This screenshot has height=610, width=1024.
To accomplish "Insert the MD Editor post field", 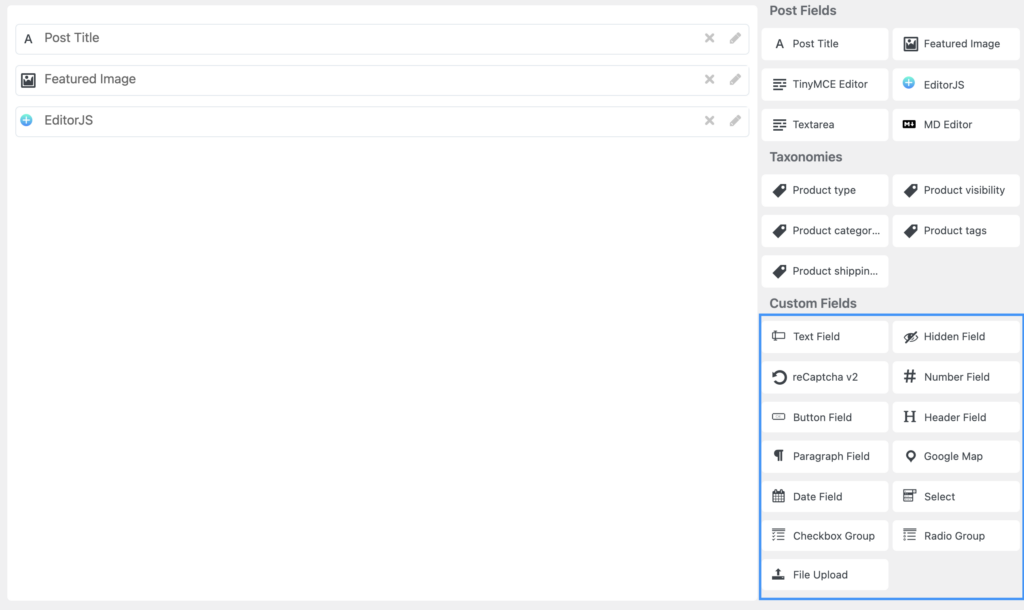I will [x=955, y=125].
